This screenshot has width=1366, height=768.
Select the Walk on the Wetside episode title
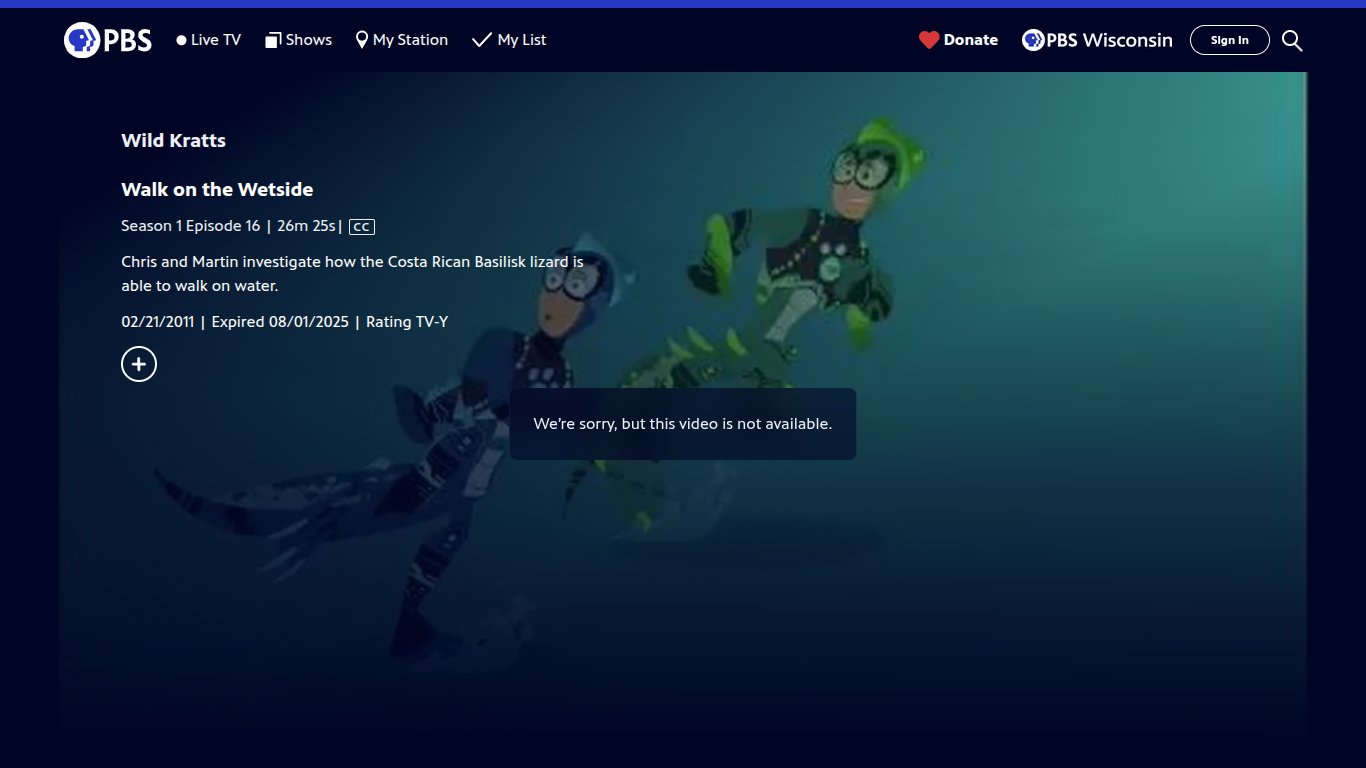[x=217, y=190]
